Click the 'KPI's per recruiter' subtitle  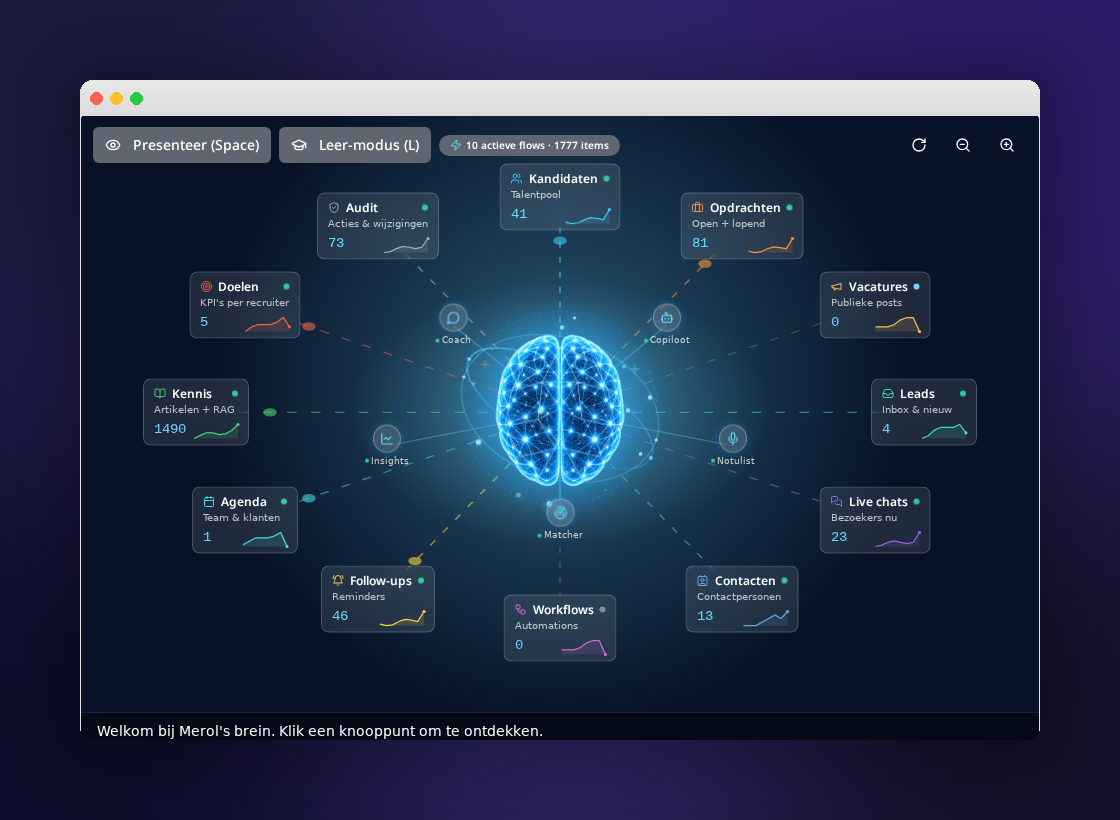pos(244,302)
